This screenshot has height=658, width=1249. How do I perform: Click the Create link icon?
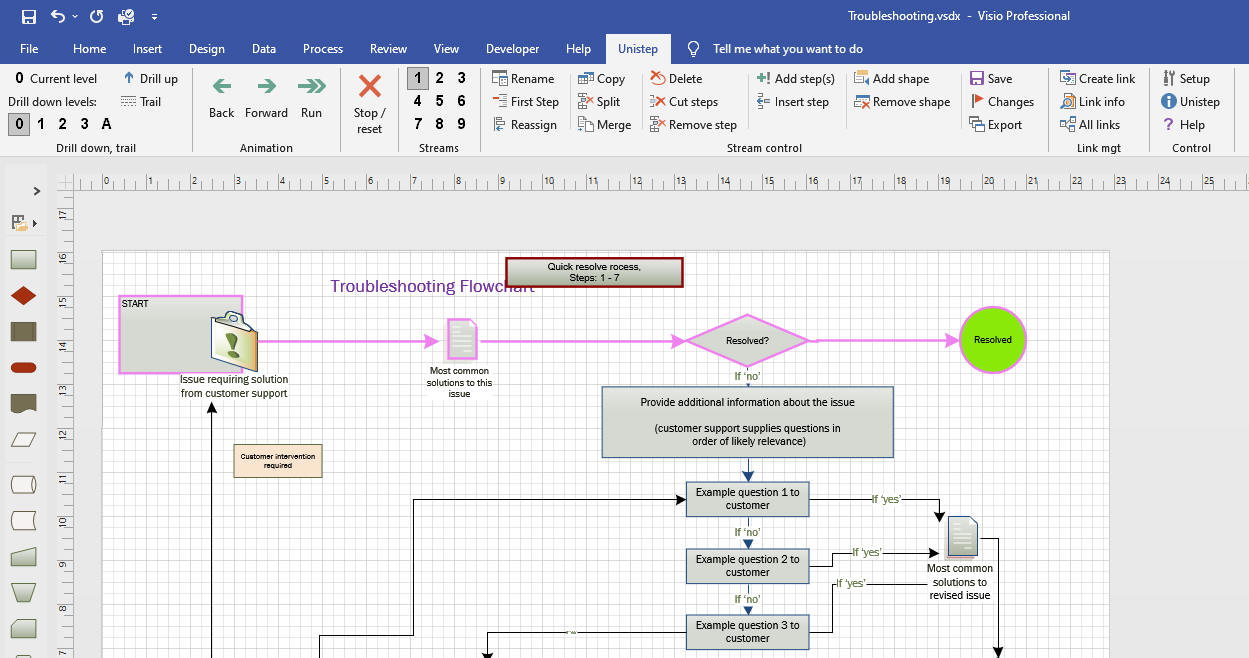[x=1068, y=78]
